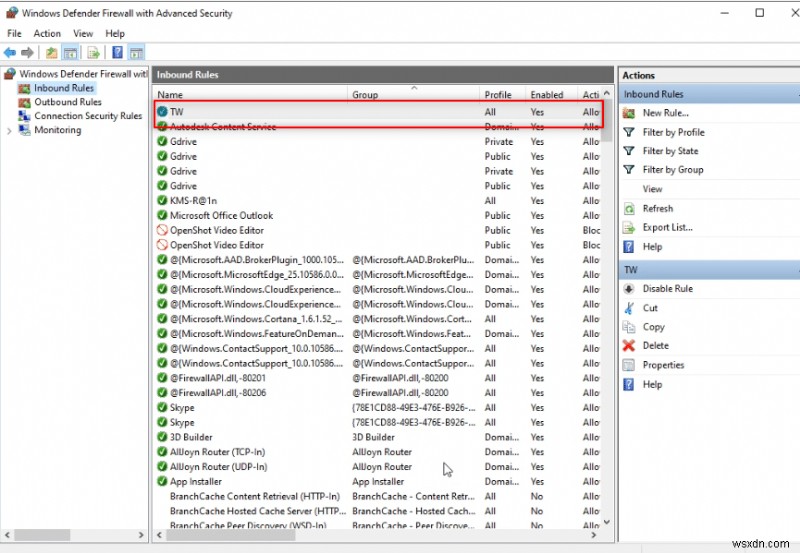The width and height of the screenshot is (800, 553).
Task: Click the New Rule icon in Actions
Action: [629, 113]
